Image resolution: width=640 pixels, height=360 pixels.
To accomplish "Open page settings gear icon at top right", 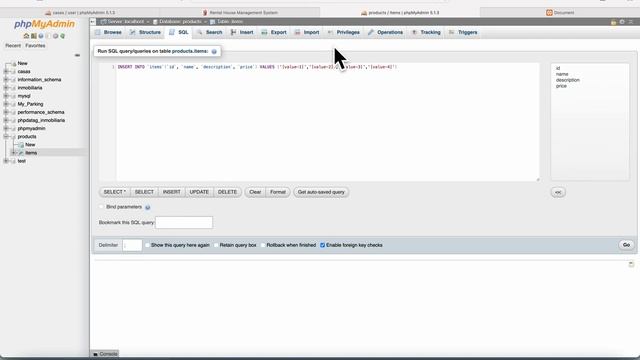I will [x=622, y=22].
